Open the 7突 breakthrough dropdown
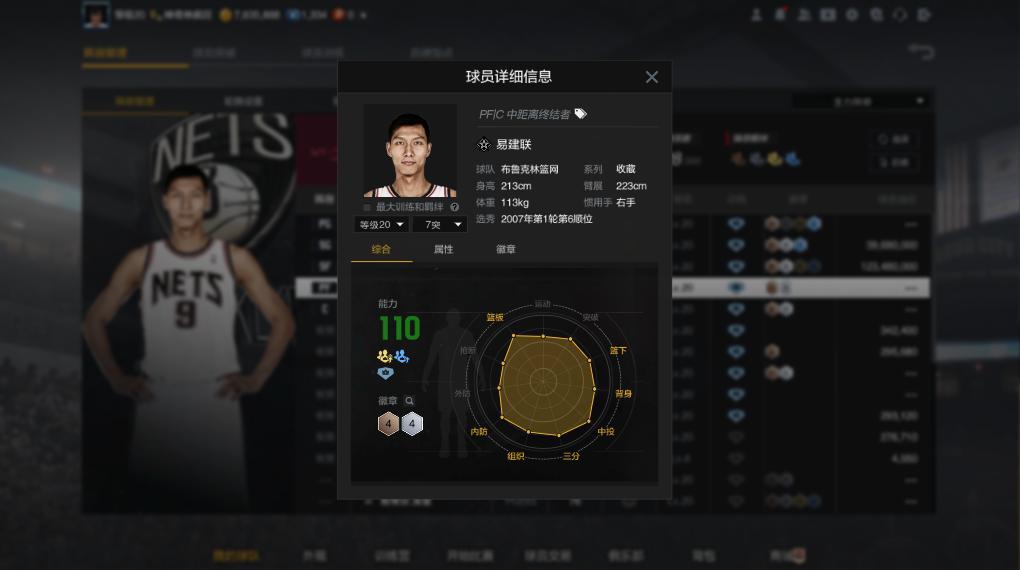1020x570 pixels. 440,224
